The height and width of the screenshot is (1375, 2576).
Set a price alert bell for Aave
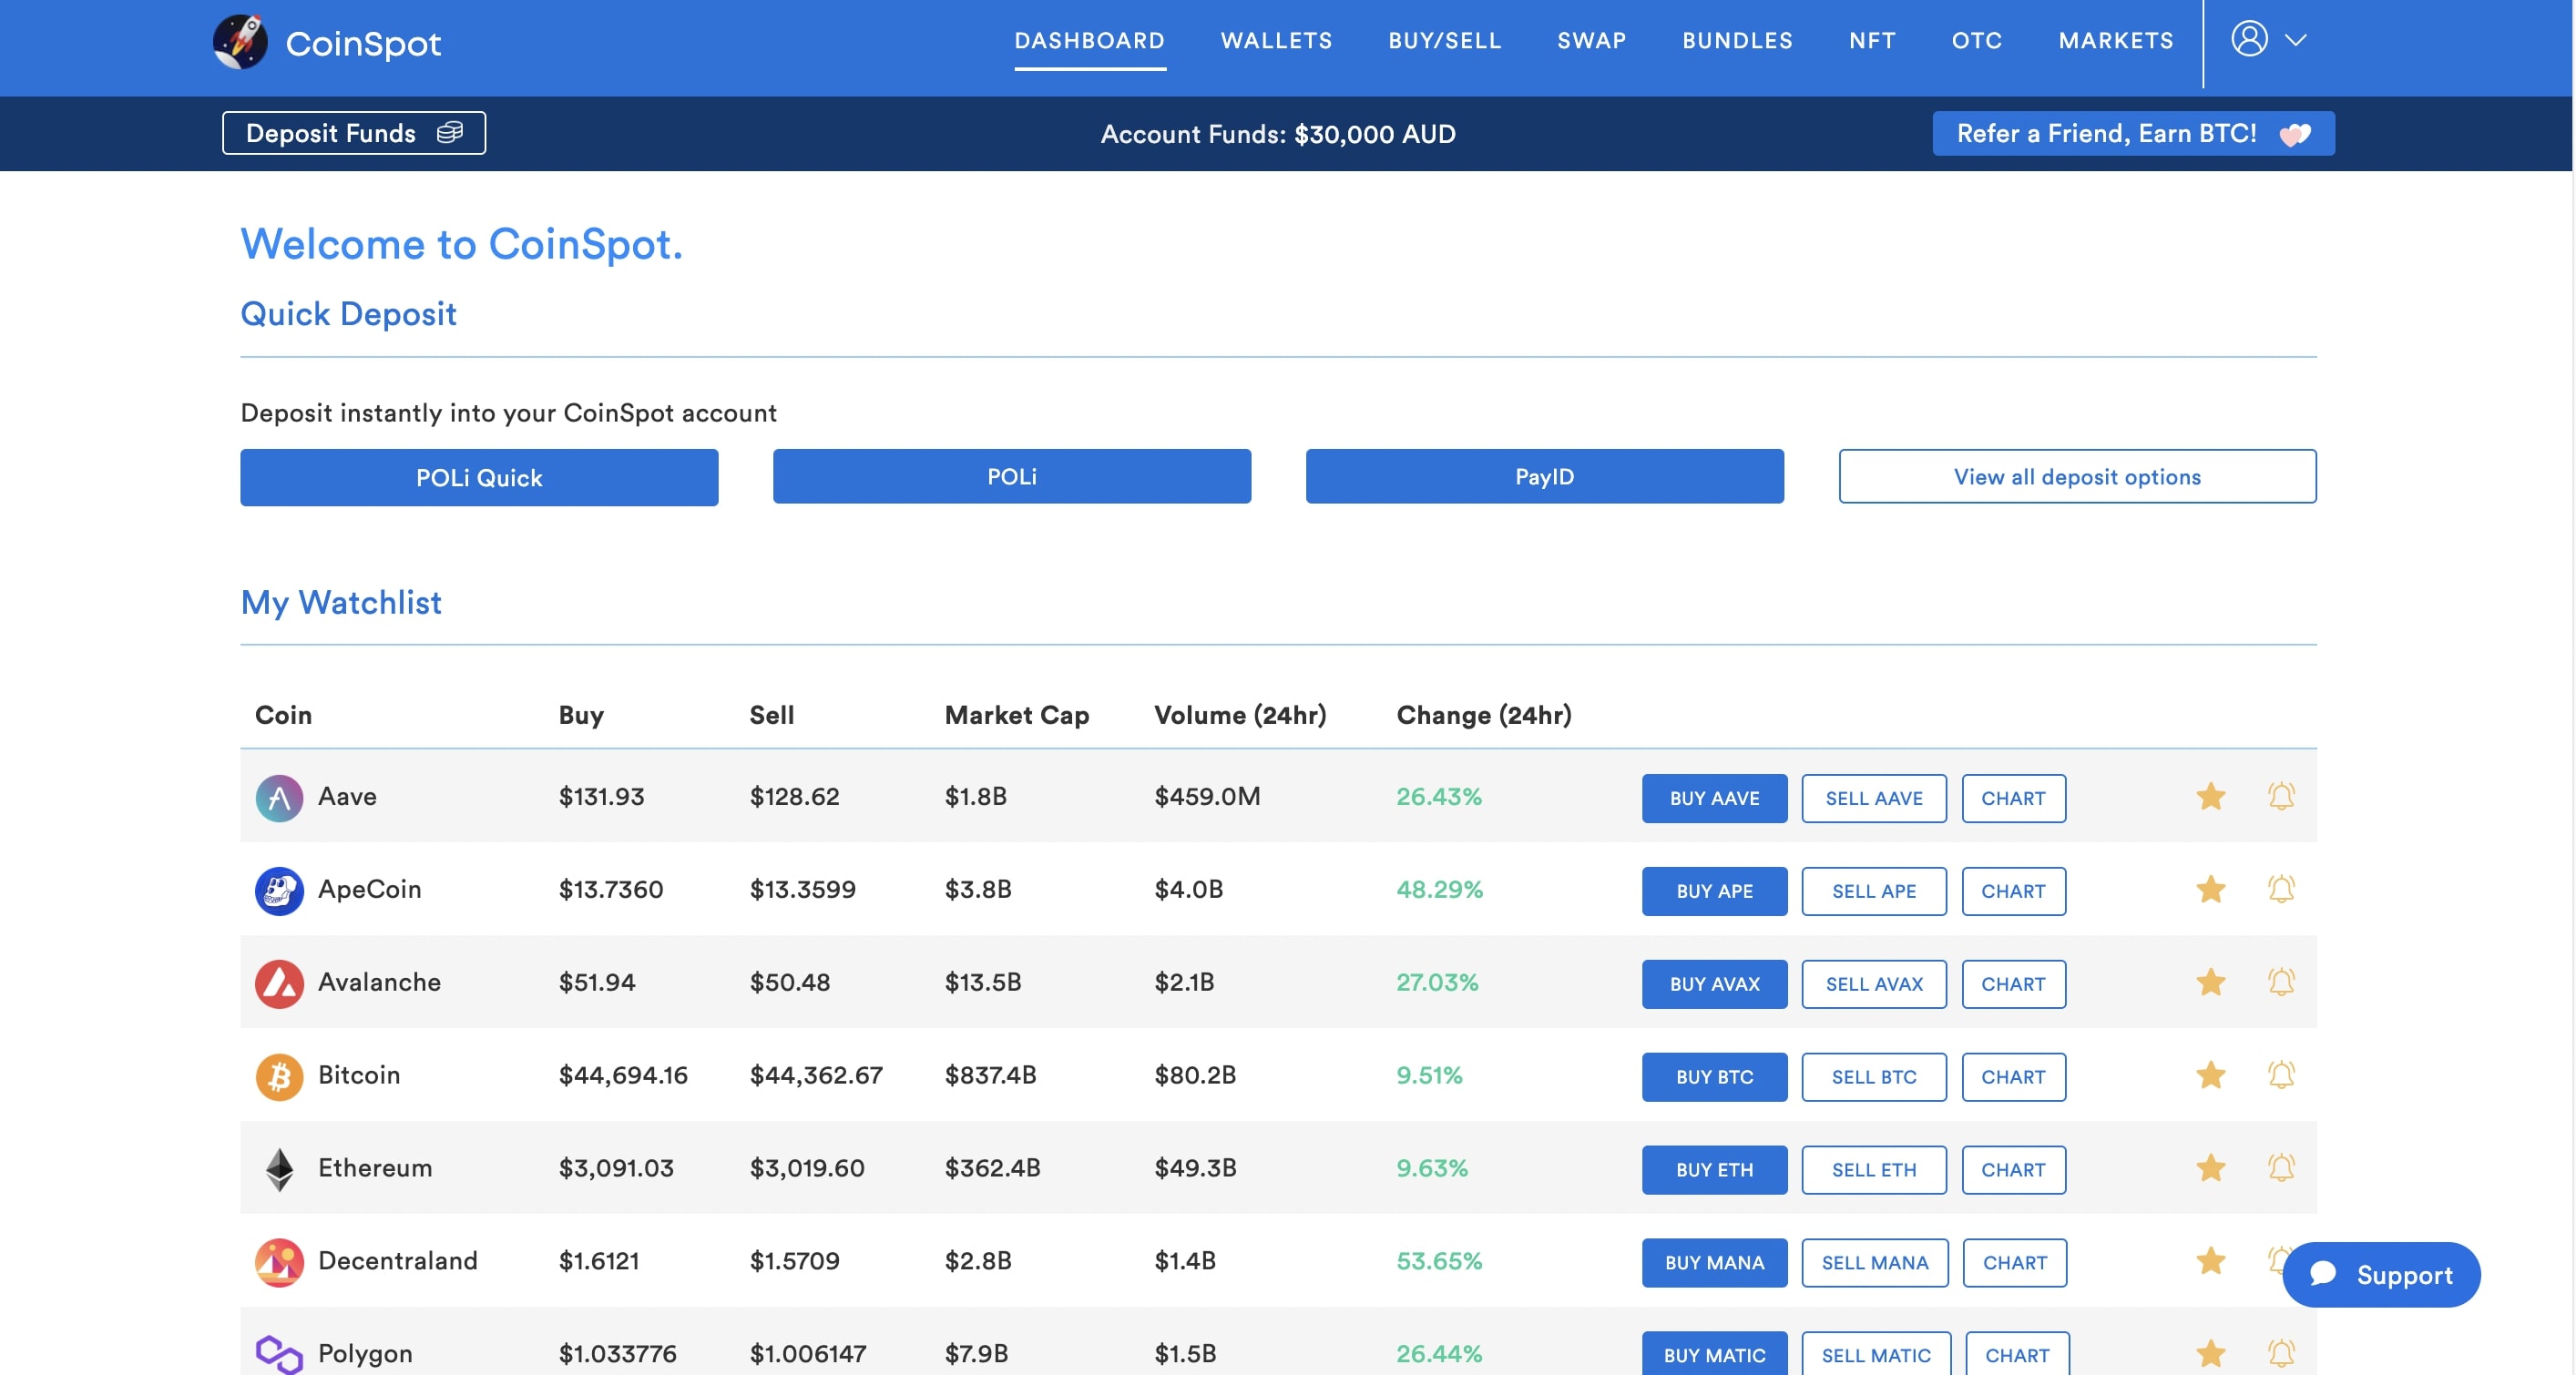click(x=2281, y=796)
